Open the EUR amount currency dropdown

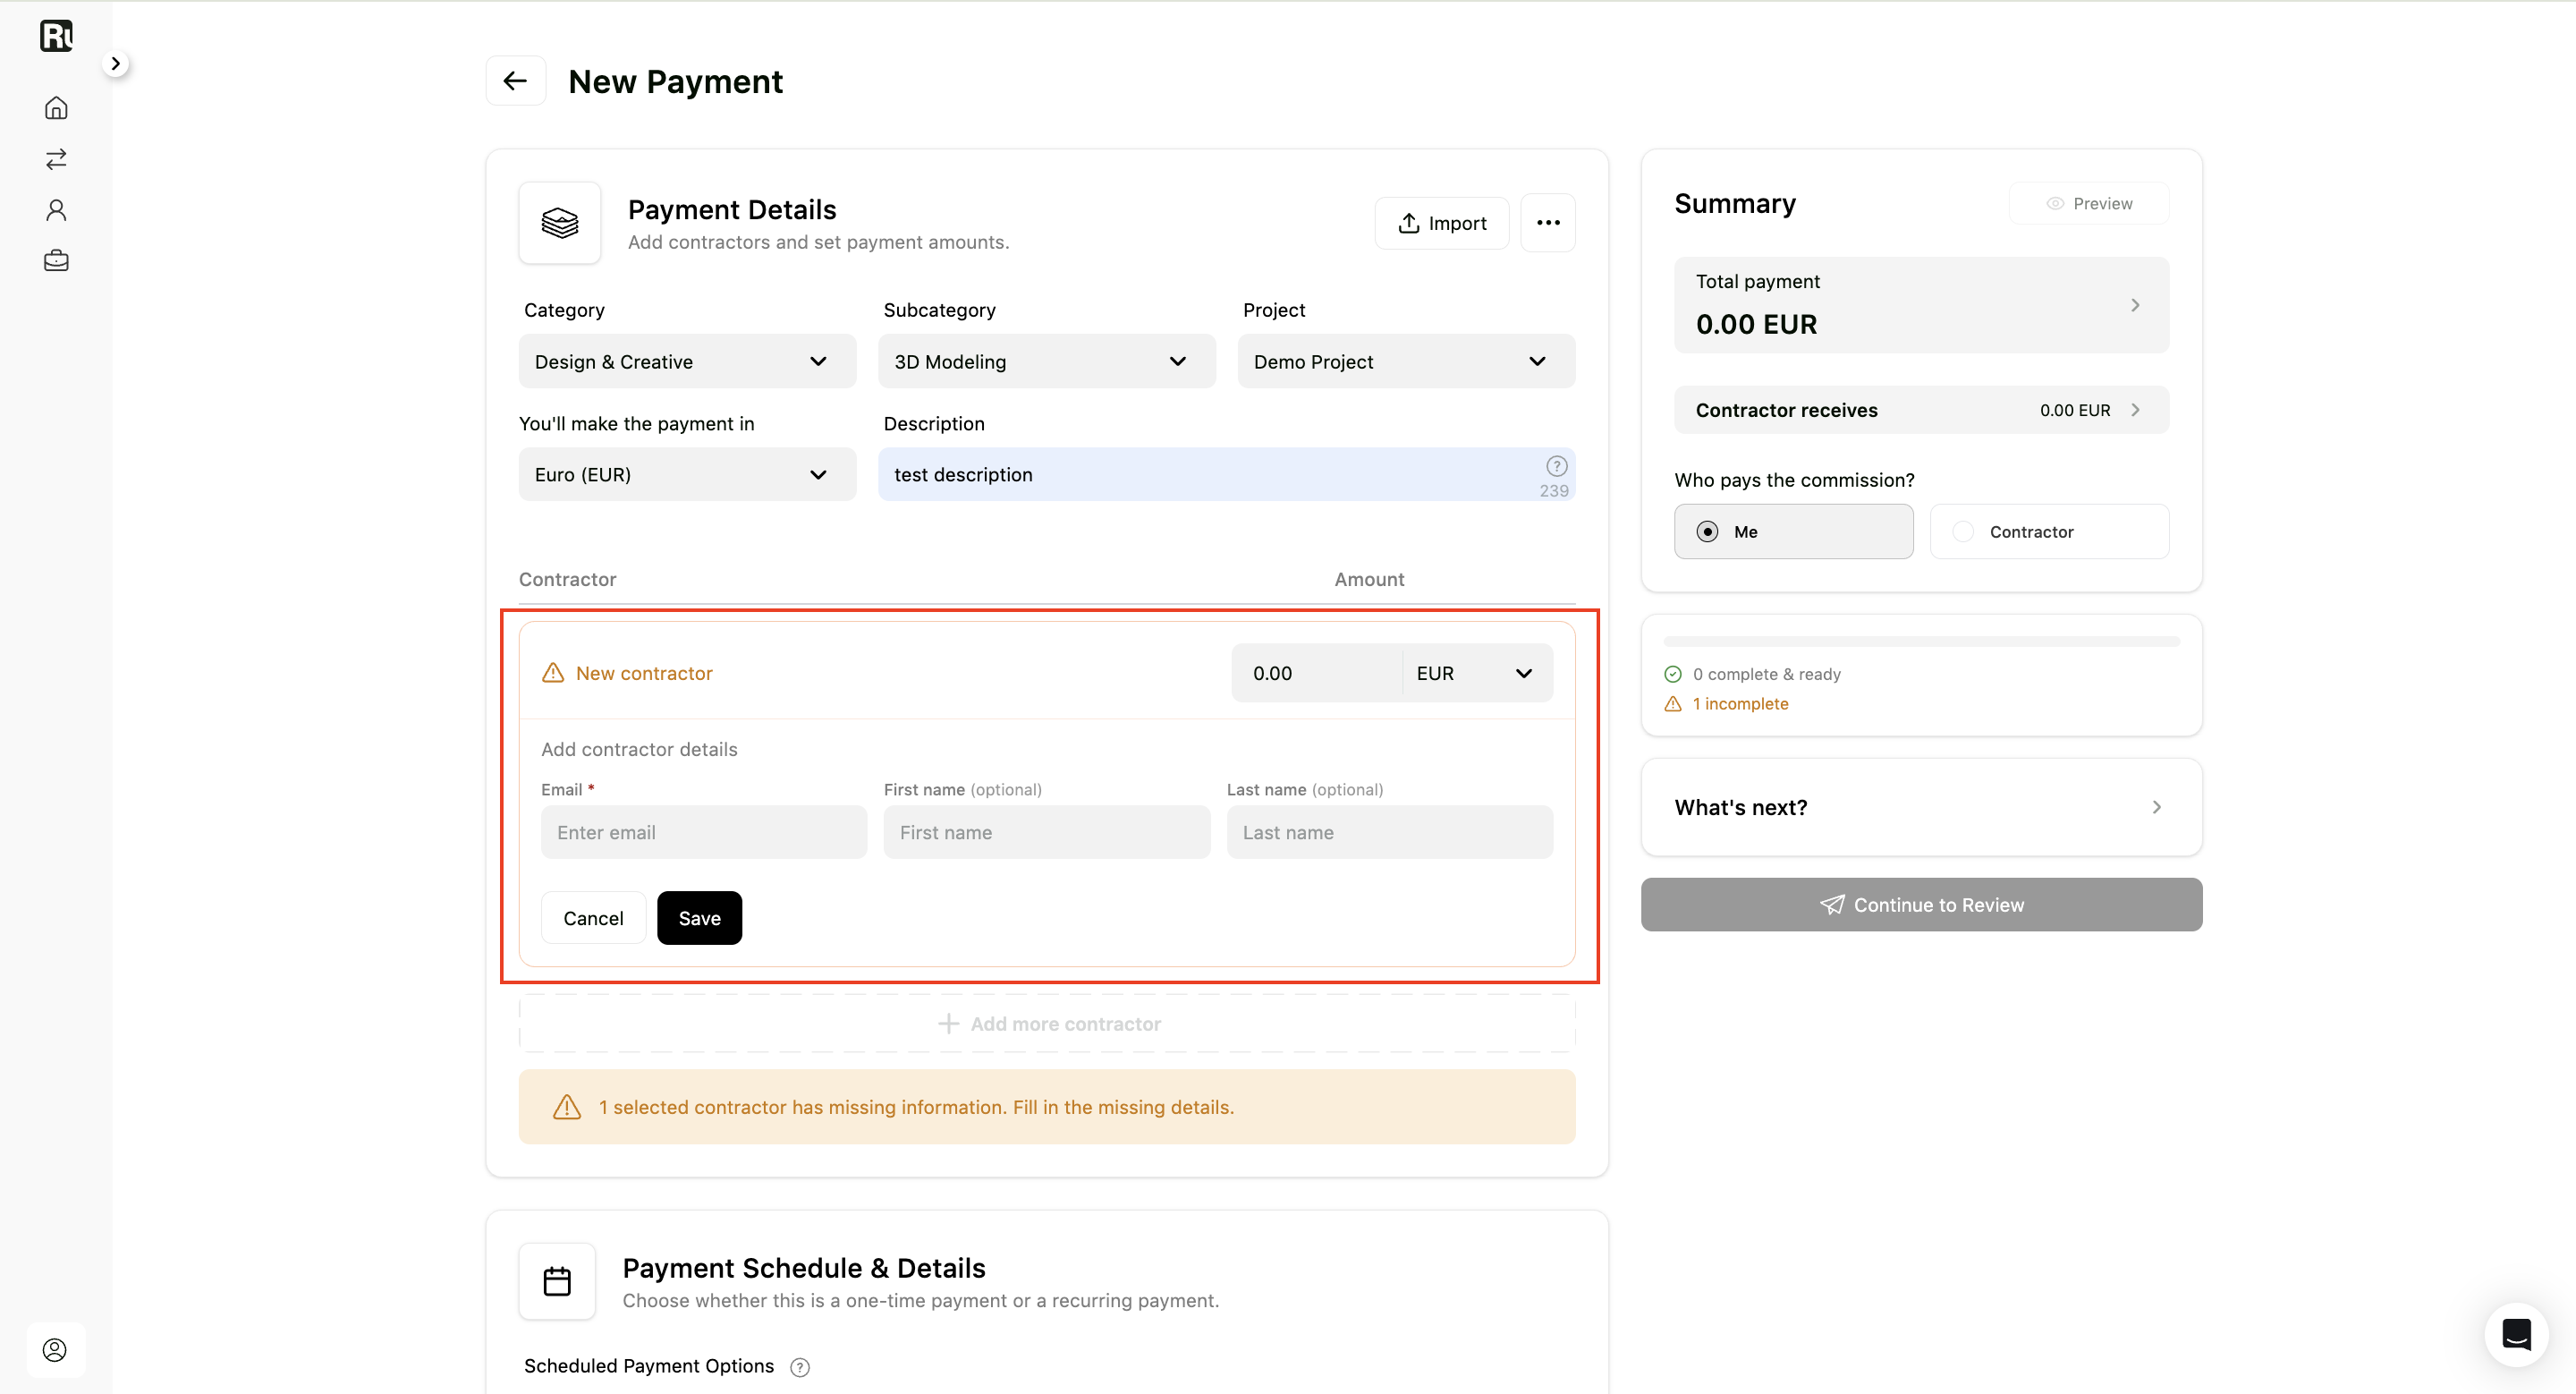(x=1476, y=674)
